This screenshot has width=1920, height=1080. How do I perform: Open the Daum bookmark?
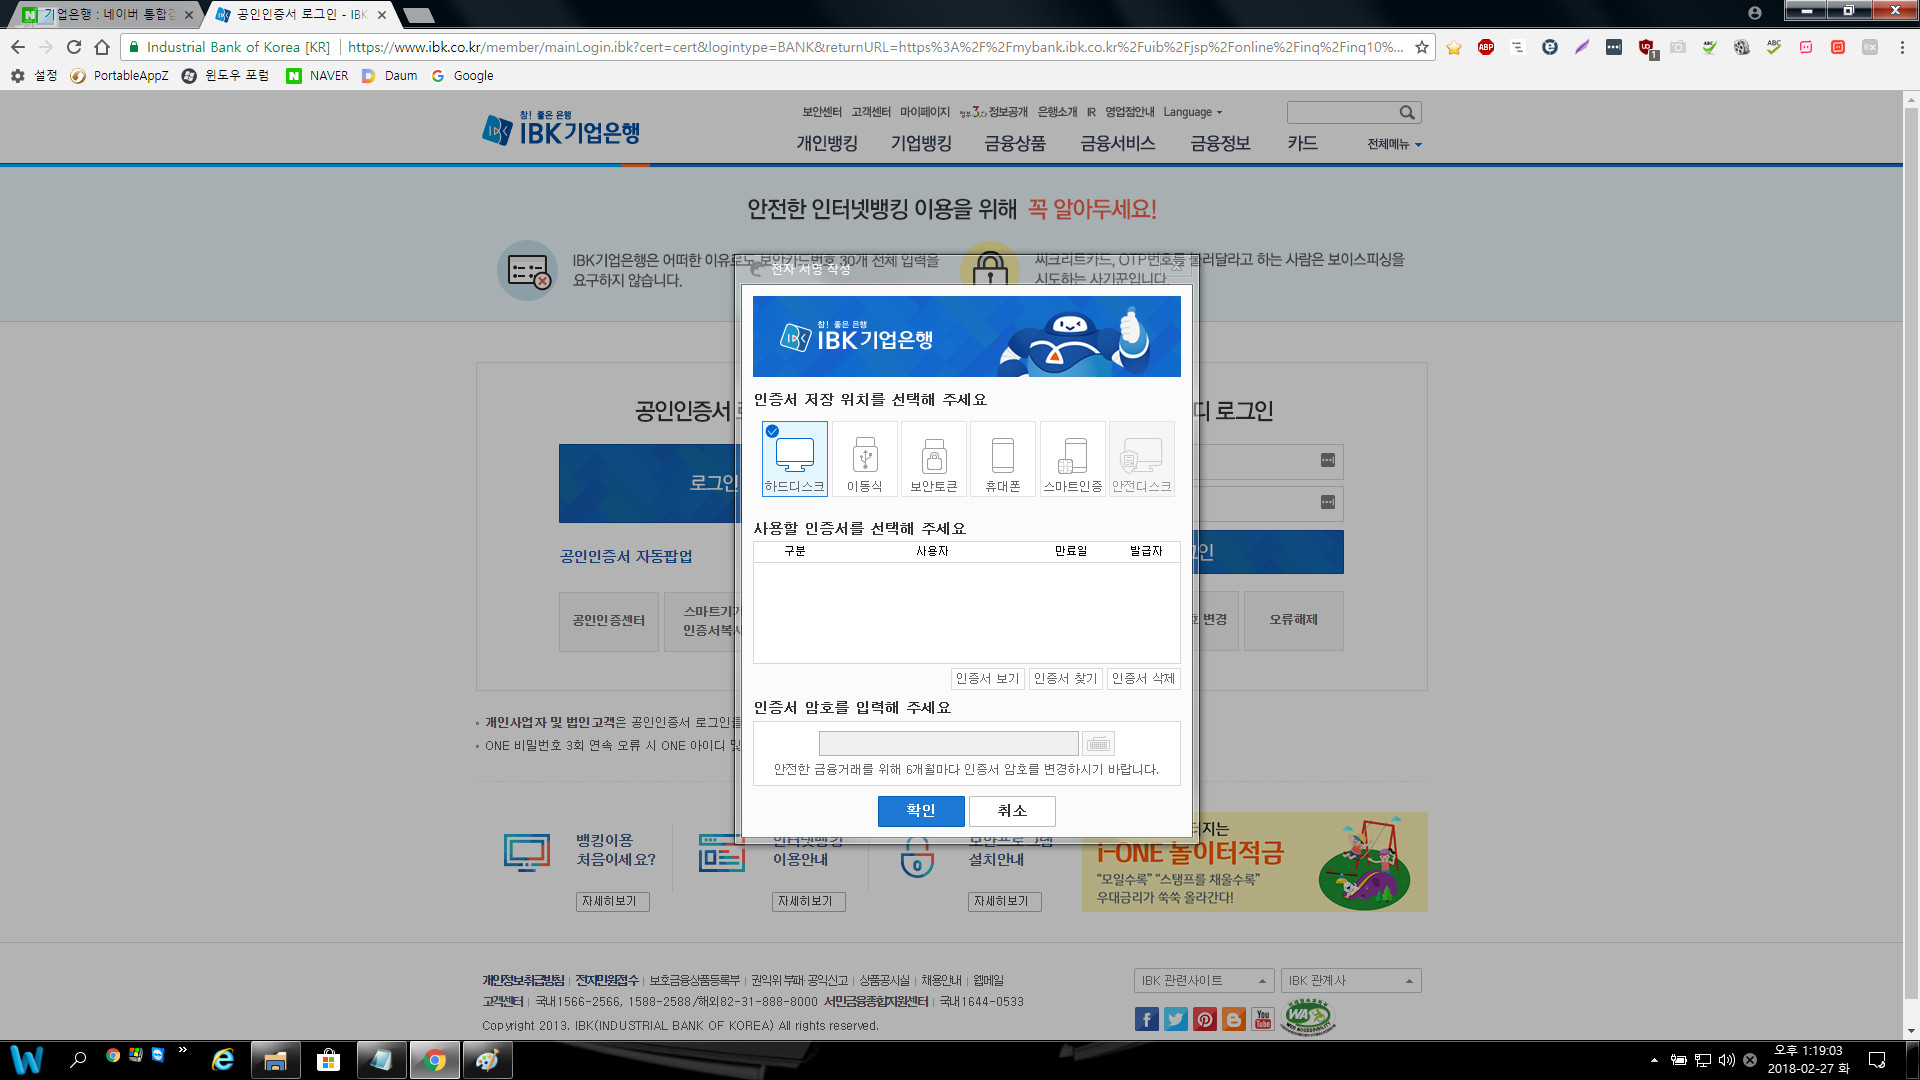pyautogui.click(x=389, y=76)
